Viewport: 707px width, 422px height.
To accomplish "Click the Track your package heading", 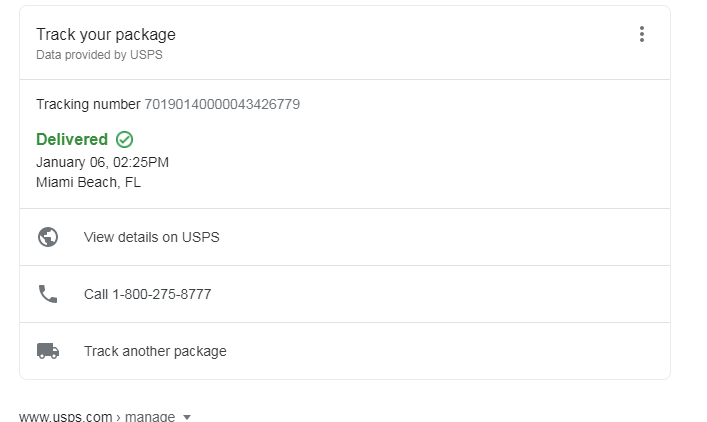I will [106, 35].
